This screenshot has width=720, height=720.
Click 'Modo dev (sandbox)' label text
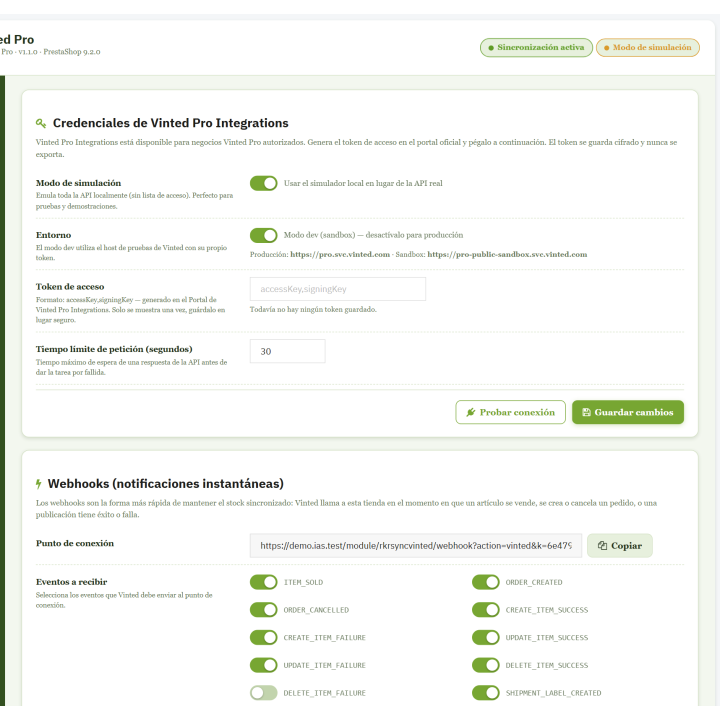tap(373, 235)
